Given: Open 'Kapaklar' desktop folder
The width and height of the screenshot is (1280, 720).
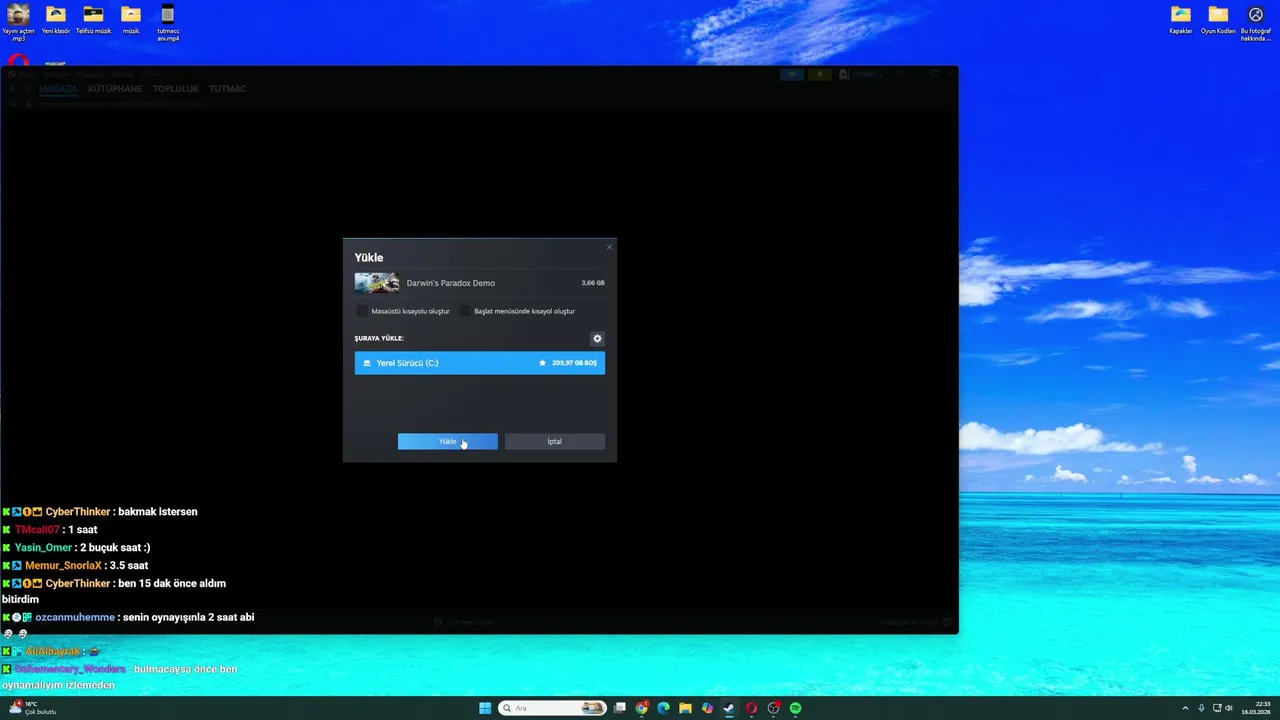Looking at the screenshot, I should [x=1181, y=22].
